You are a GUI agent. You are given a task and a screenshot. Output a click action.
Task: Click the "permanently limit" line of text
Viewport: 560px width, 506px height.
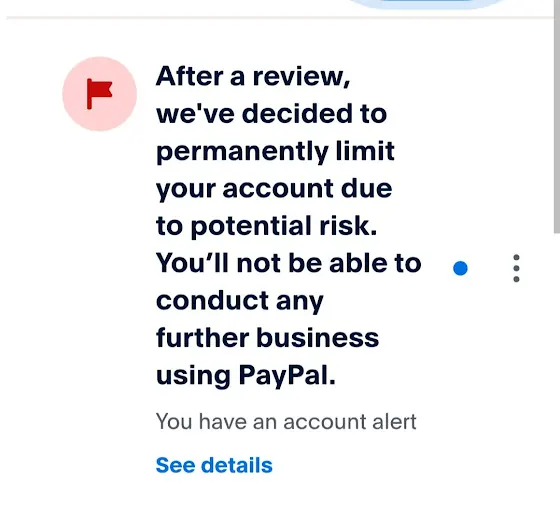click(275, 152)
